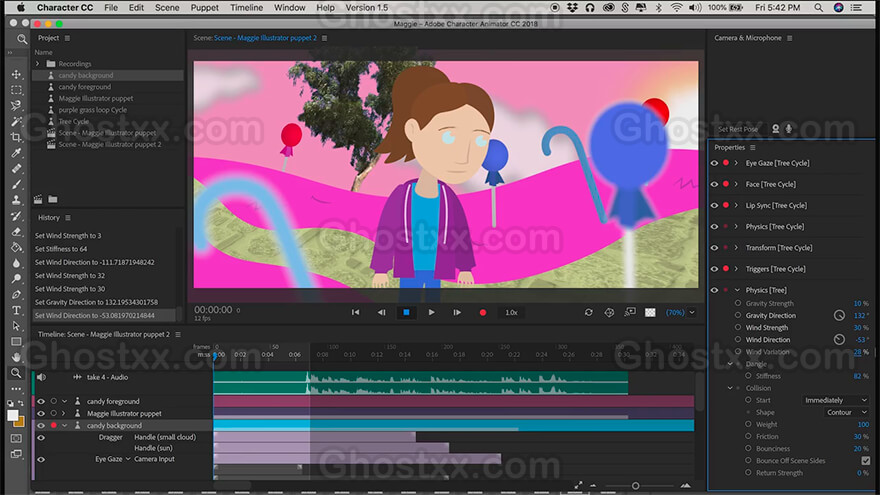
Task: Open the Timeline menu
Action: coord(246,7)
